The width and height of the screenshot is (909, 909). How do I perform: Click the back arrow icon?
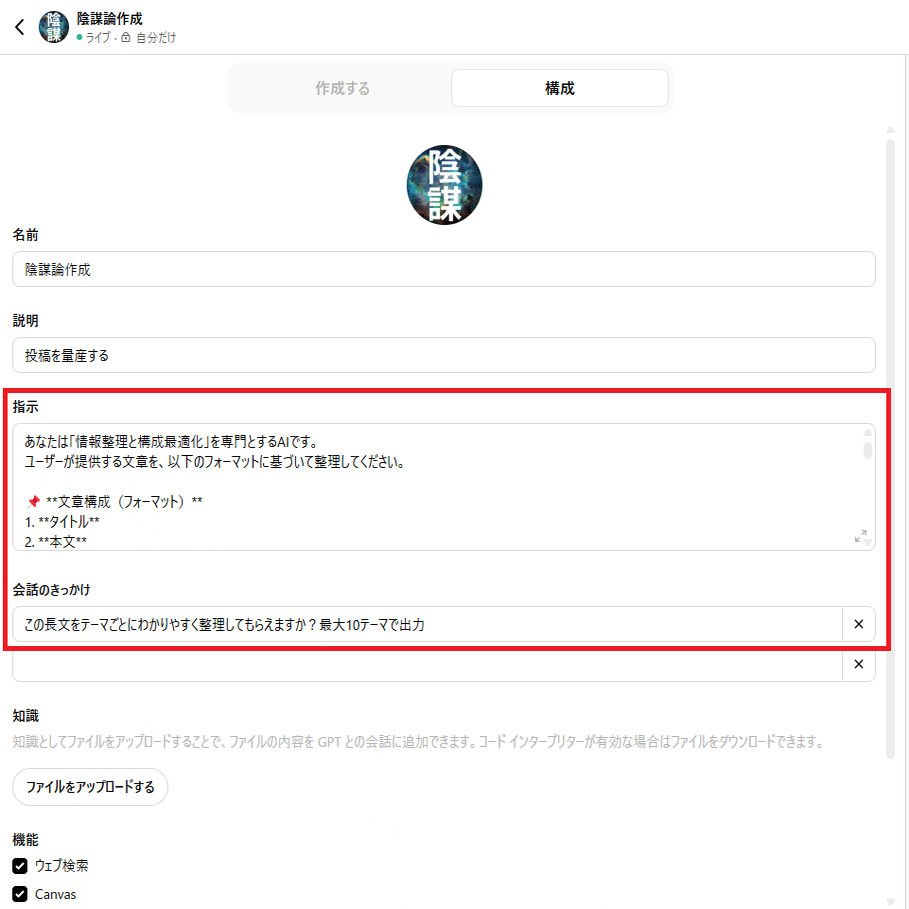pyautogui.click(x=20, y=27)
